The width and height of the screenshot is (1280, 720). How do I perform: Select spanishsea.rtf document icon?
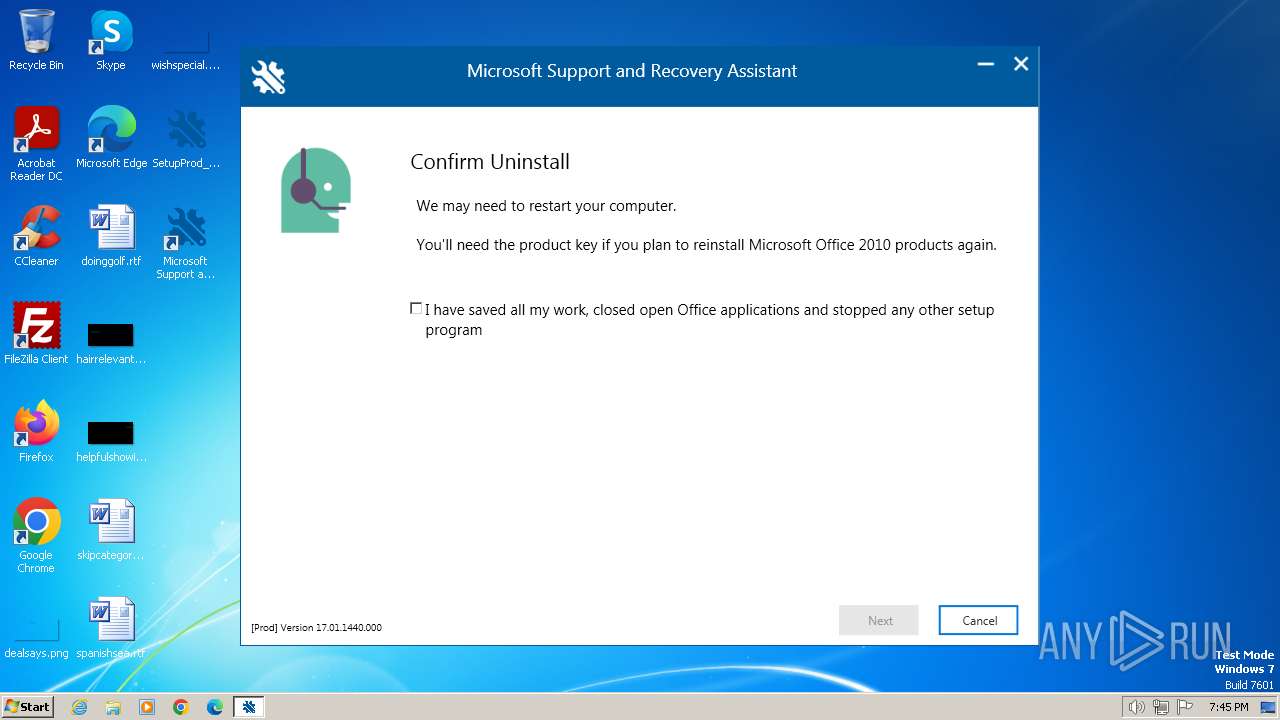pyautogui.click(x=111, y=628)
